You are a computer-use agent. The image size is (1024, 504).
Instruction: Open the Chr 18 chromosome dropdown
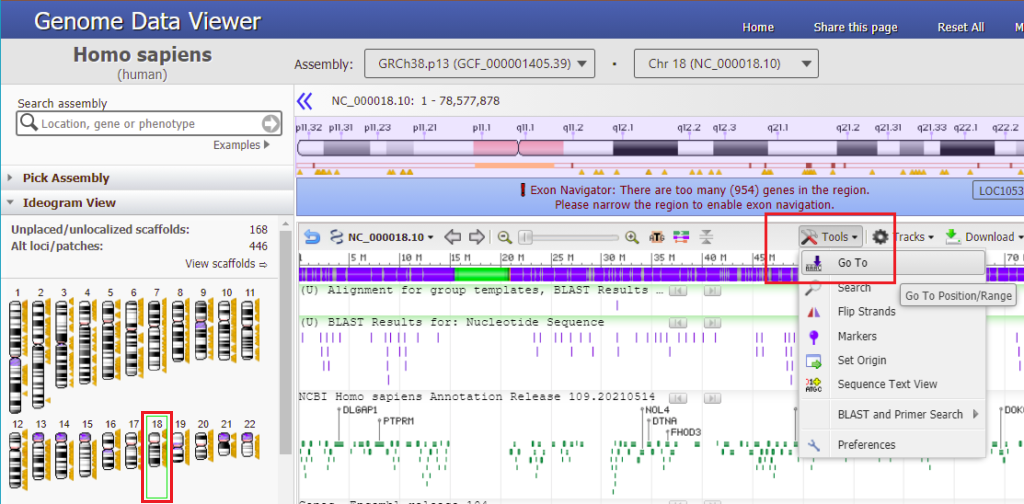pos(726,63)
